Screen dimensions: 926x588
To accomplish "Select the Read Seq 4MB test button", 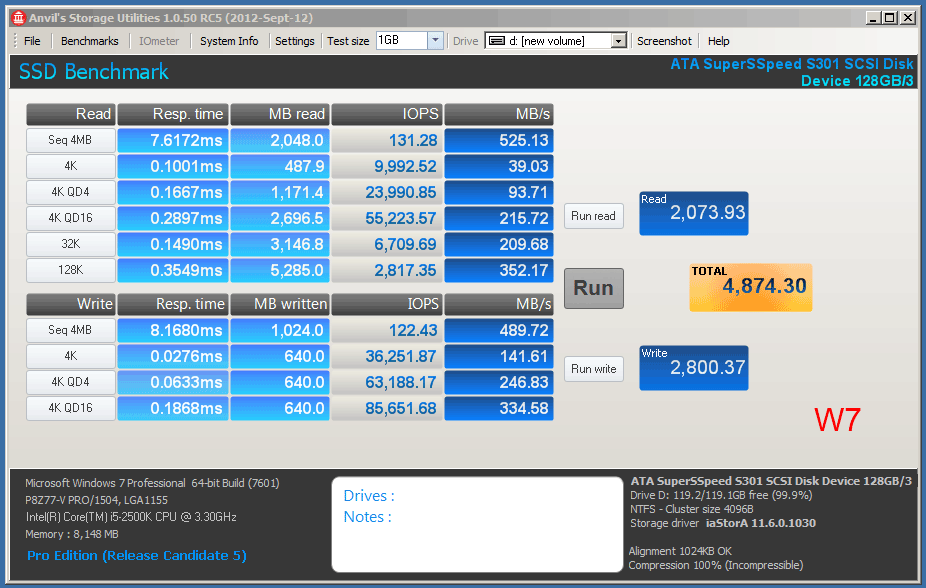I will [70, 141].
